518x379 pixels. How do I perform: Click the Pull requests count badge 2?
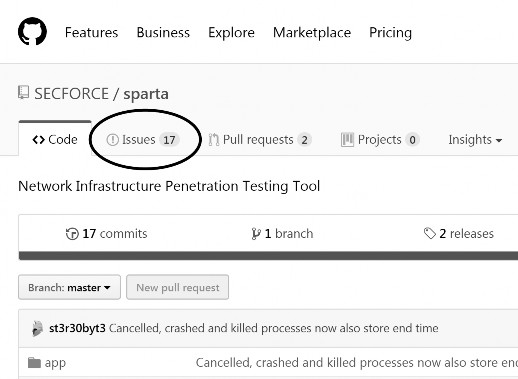(x=304, y=140)
